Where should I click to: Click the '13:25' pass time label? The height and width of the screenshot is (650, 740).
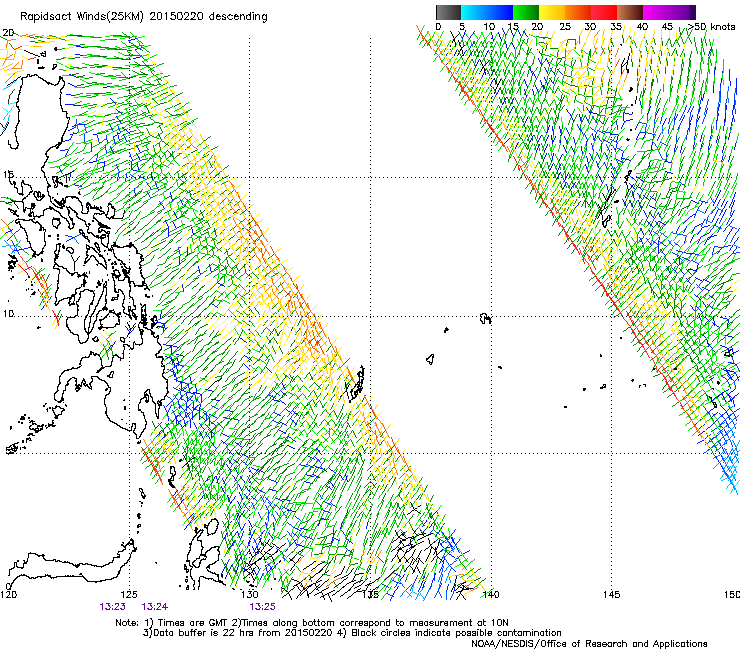point(262,607)
